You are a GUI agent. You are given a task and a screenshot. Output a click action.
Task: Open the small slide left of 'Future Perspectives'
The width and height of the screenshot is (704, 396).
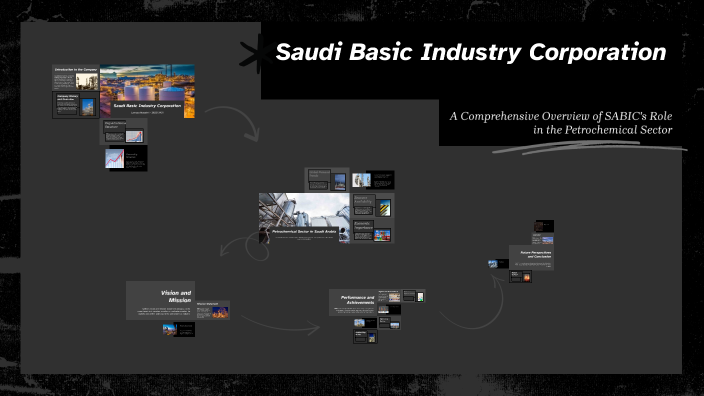(498, 264)
